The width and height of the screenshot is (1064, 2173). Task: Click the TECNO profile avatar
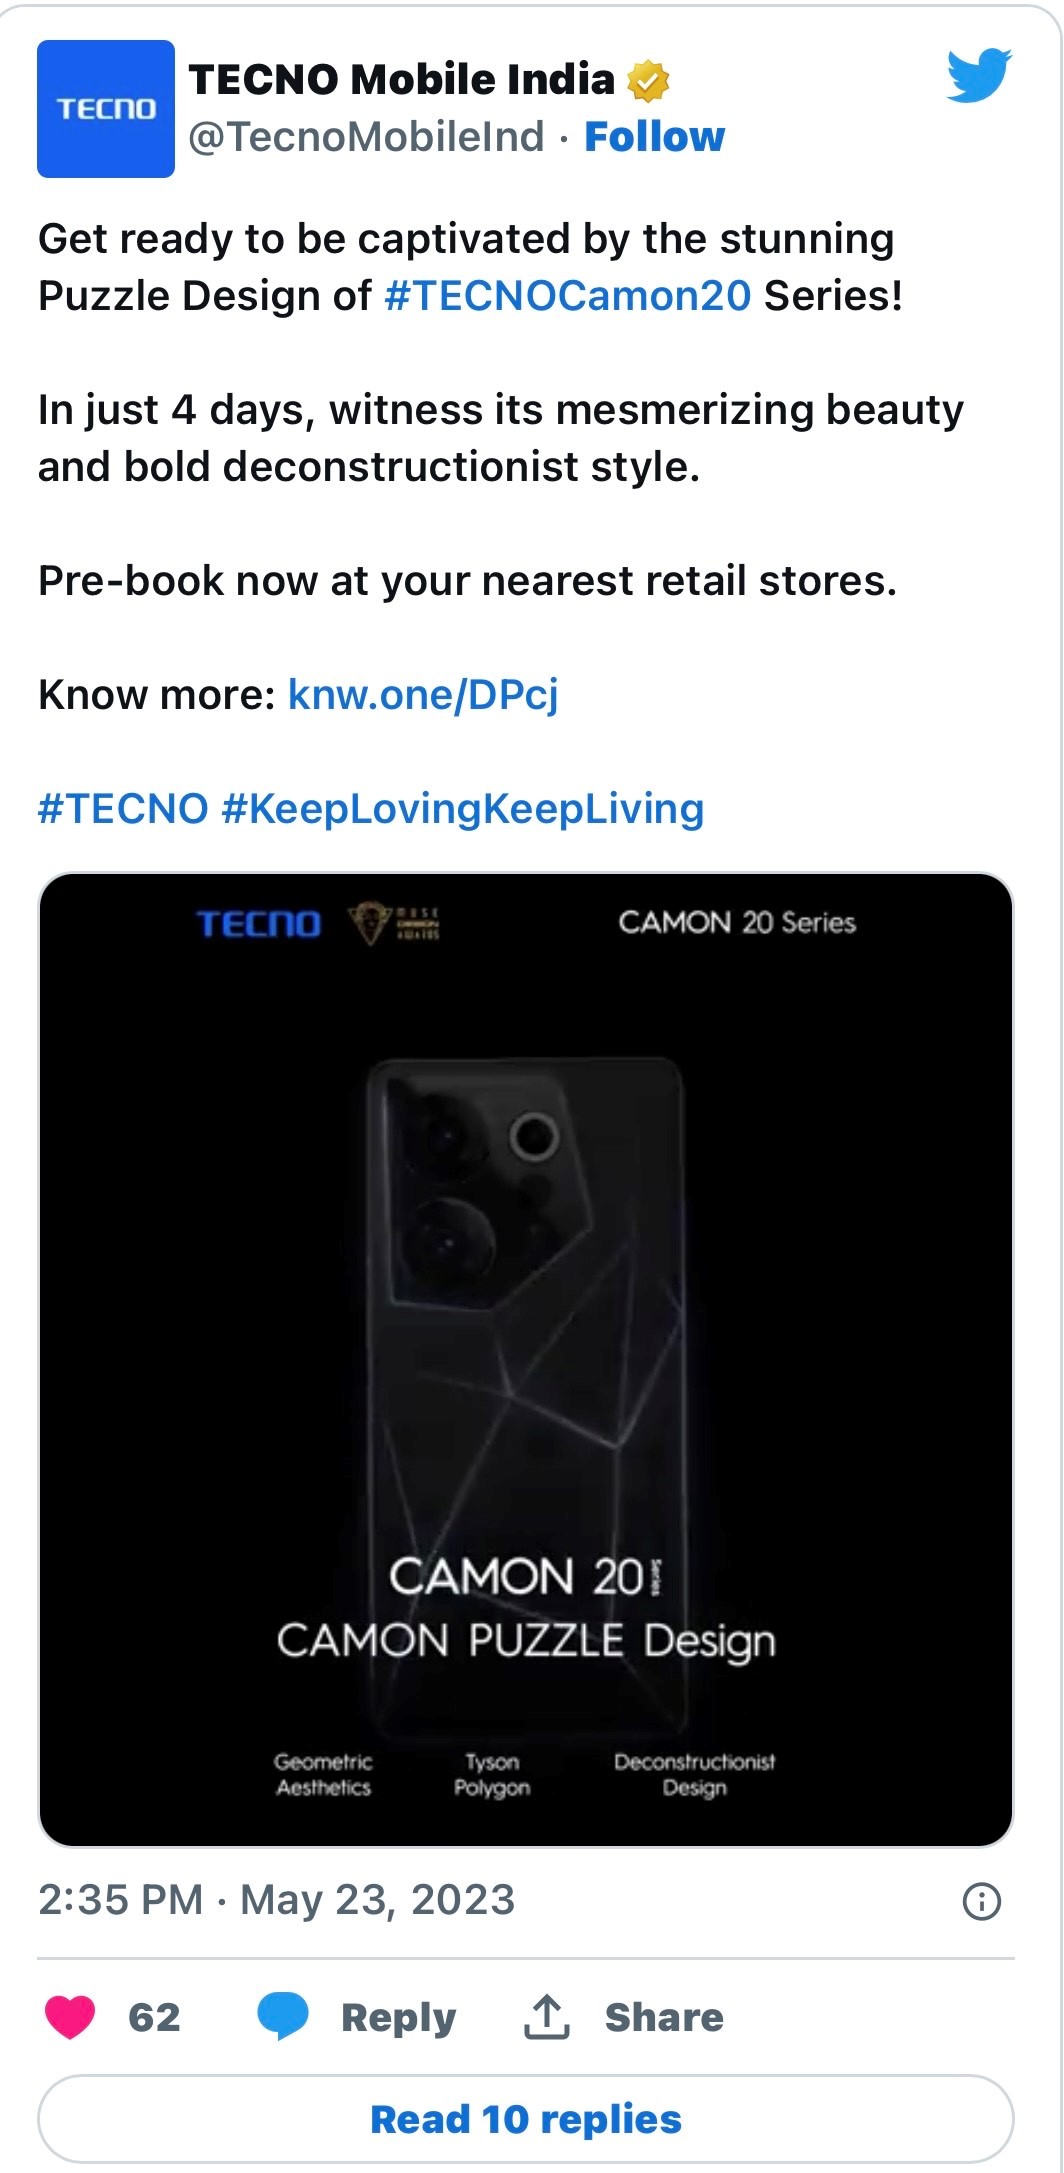[106, 109]
